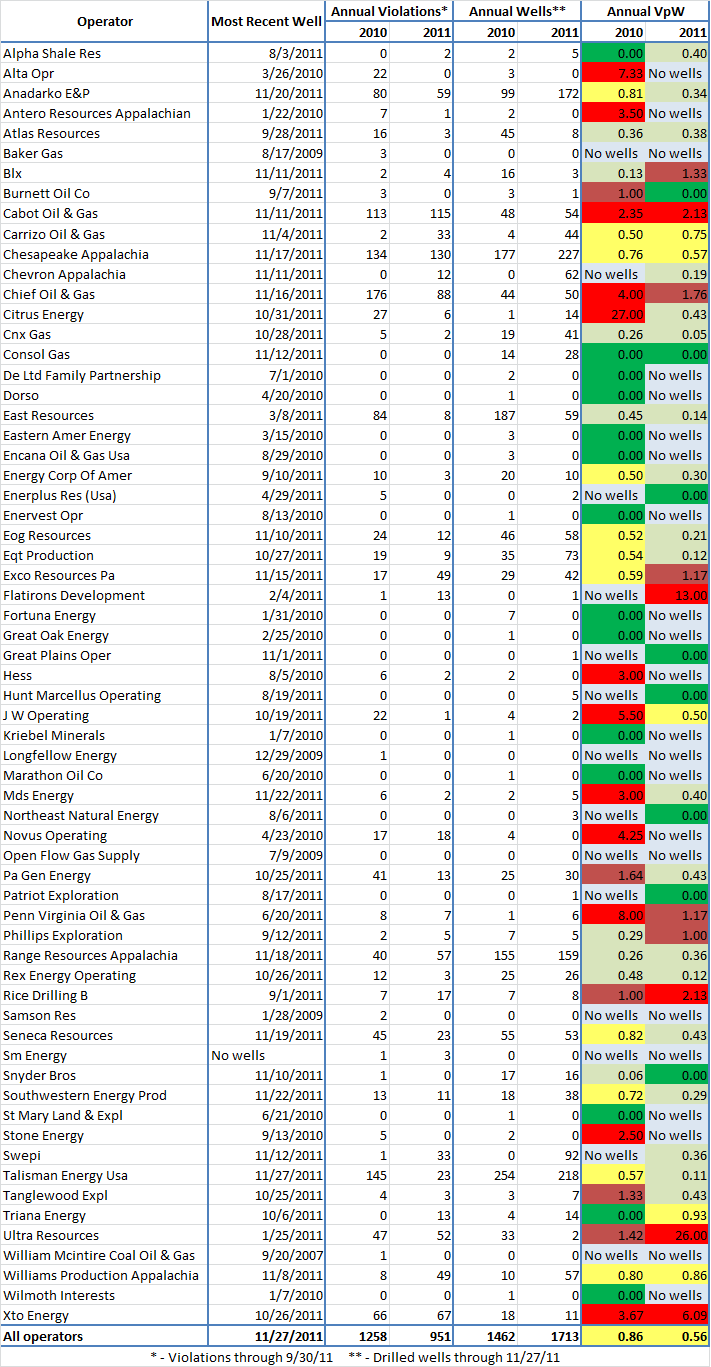Select the Alta Opr operator cell
This screenshot has width=711, height=1367.
coord(104,73)
